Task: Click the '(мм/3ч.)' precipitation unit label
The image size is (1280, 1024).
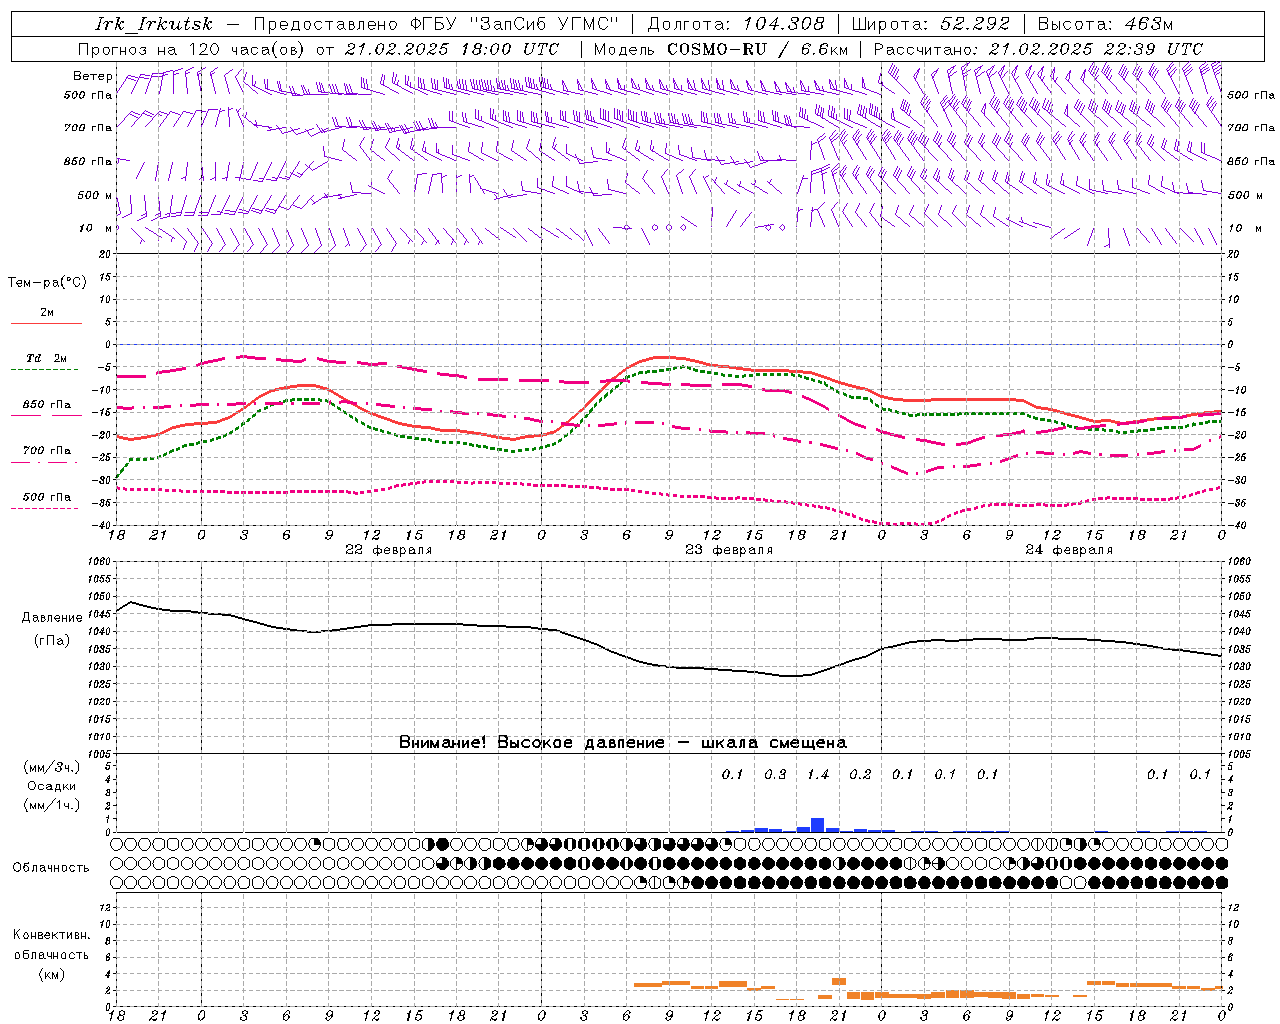Action: click(x=52, y=768)
